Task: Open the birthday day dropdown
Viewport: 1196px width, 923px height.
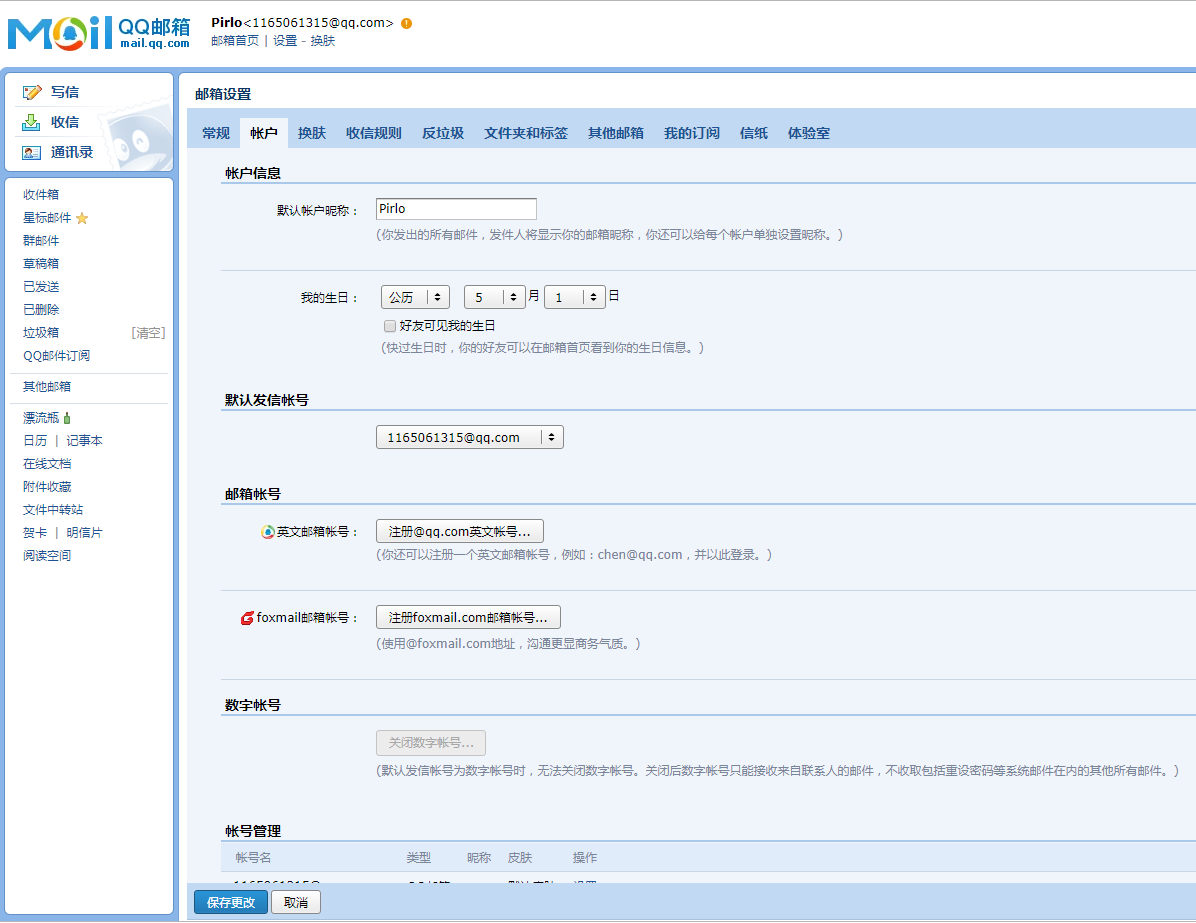Action: [x=574, y=297]
